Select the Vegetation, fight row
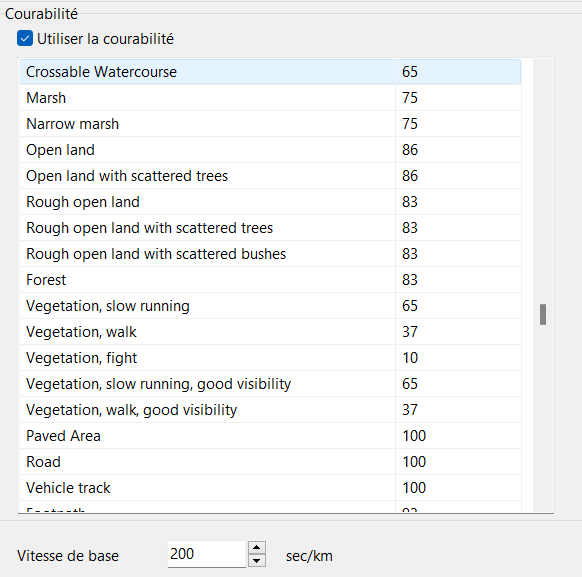Image resolution: width=582 pixels, height=577 pixels. pos(270,357)
